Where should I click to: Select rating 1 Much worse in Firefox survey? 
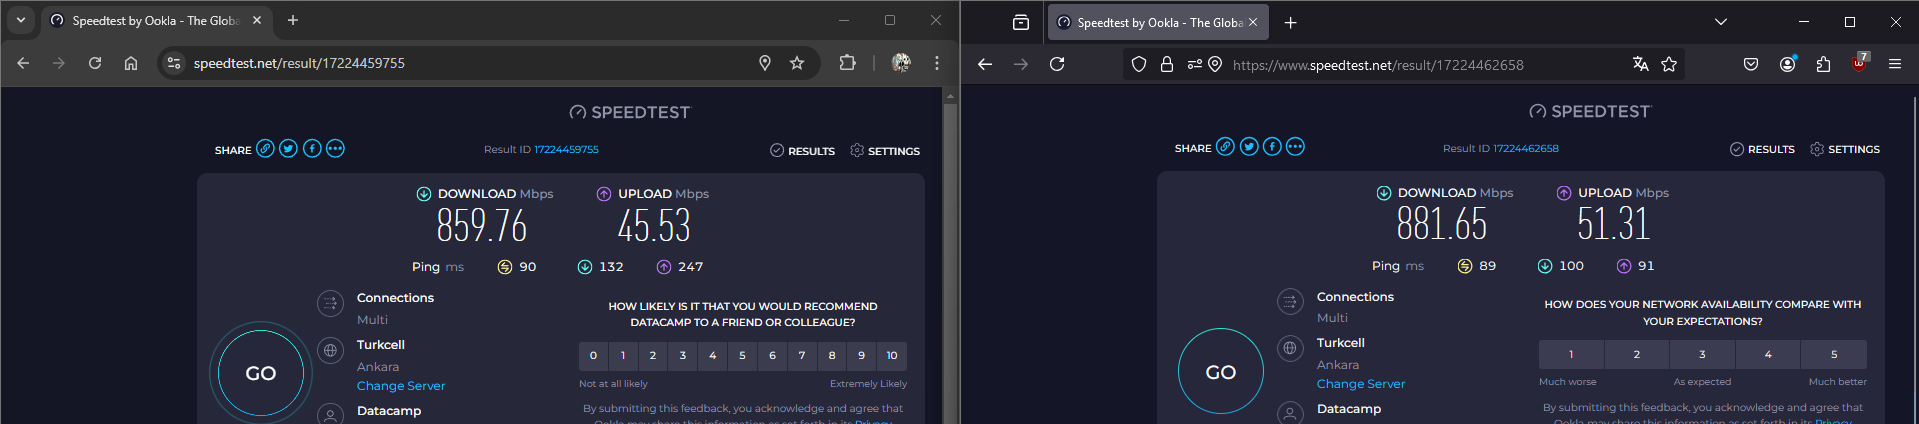tap(1571, 354)
